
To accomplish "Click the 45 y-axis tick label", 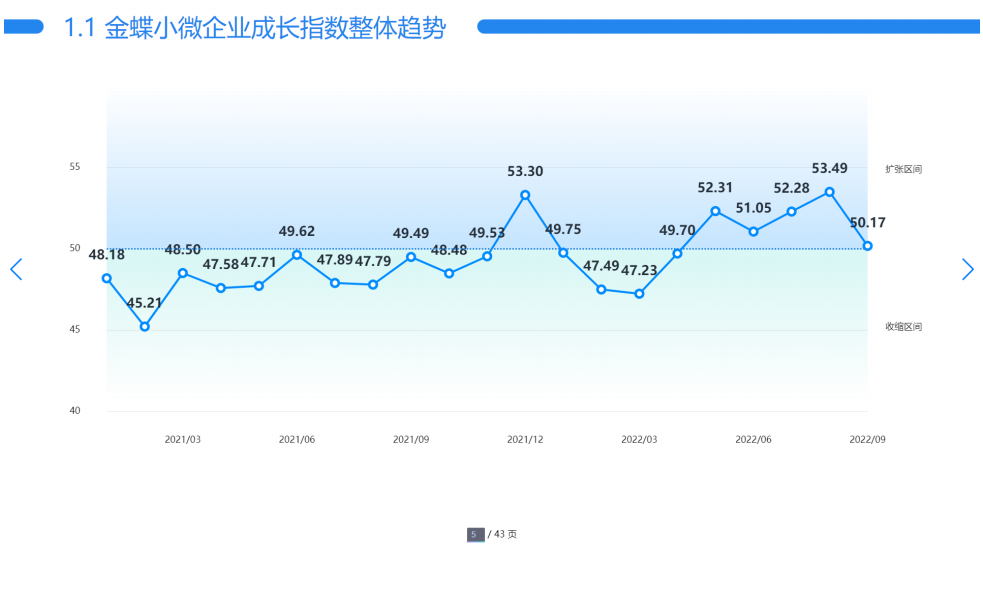I will [x=75, y=329].
